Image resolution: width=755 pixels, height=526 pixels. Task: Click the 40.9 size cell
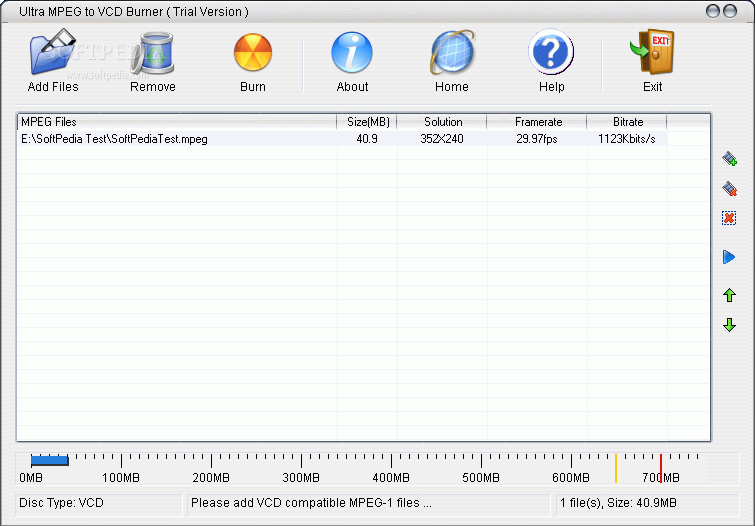[367, 139]
